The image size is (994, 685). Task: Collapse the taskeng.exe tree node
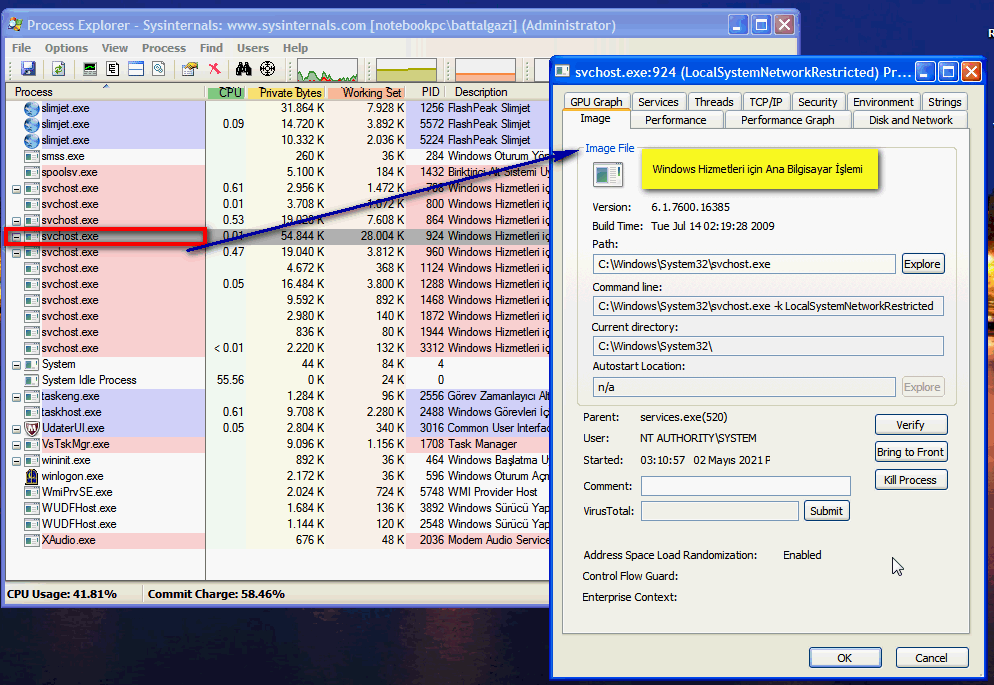(x=16, y=397)
